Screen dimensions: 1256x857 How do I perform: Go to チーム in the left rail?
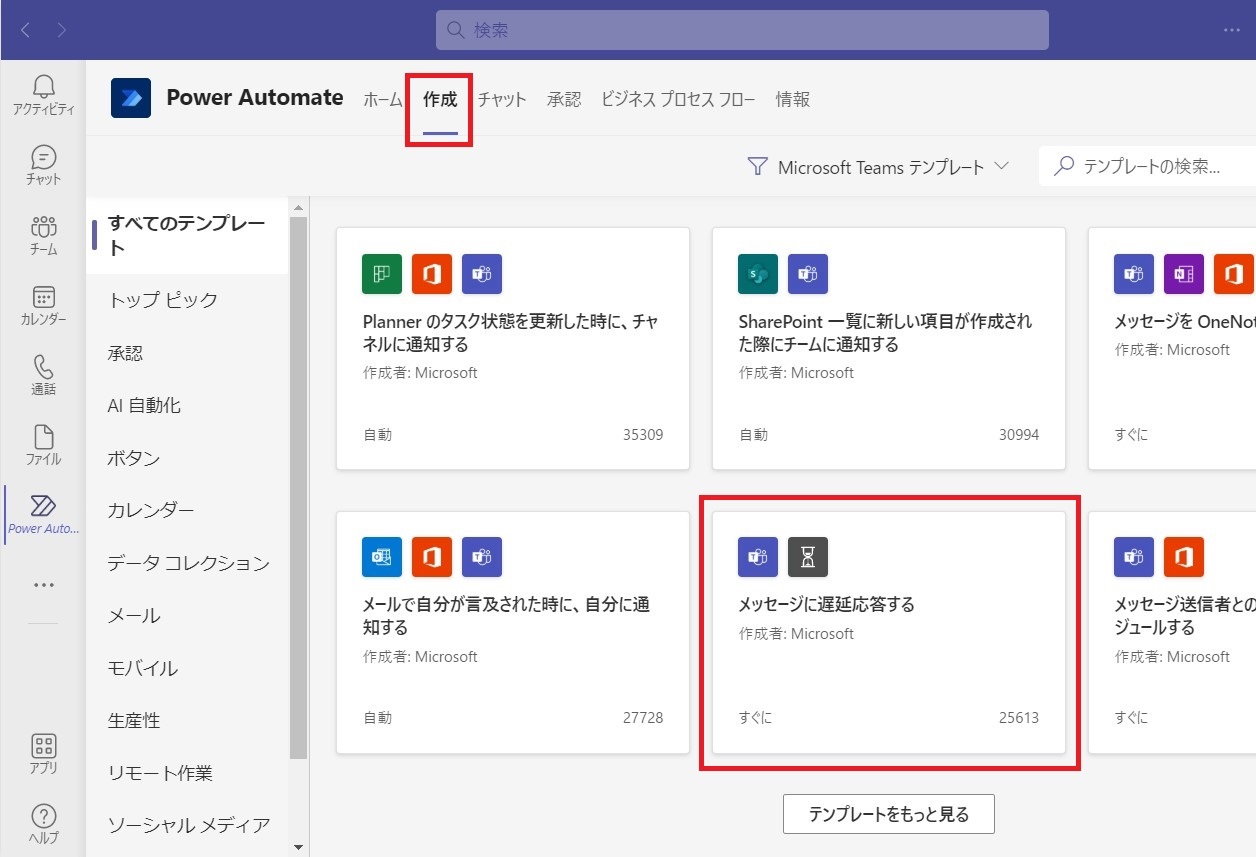click(43, 235)
